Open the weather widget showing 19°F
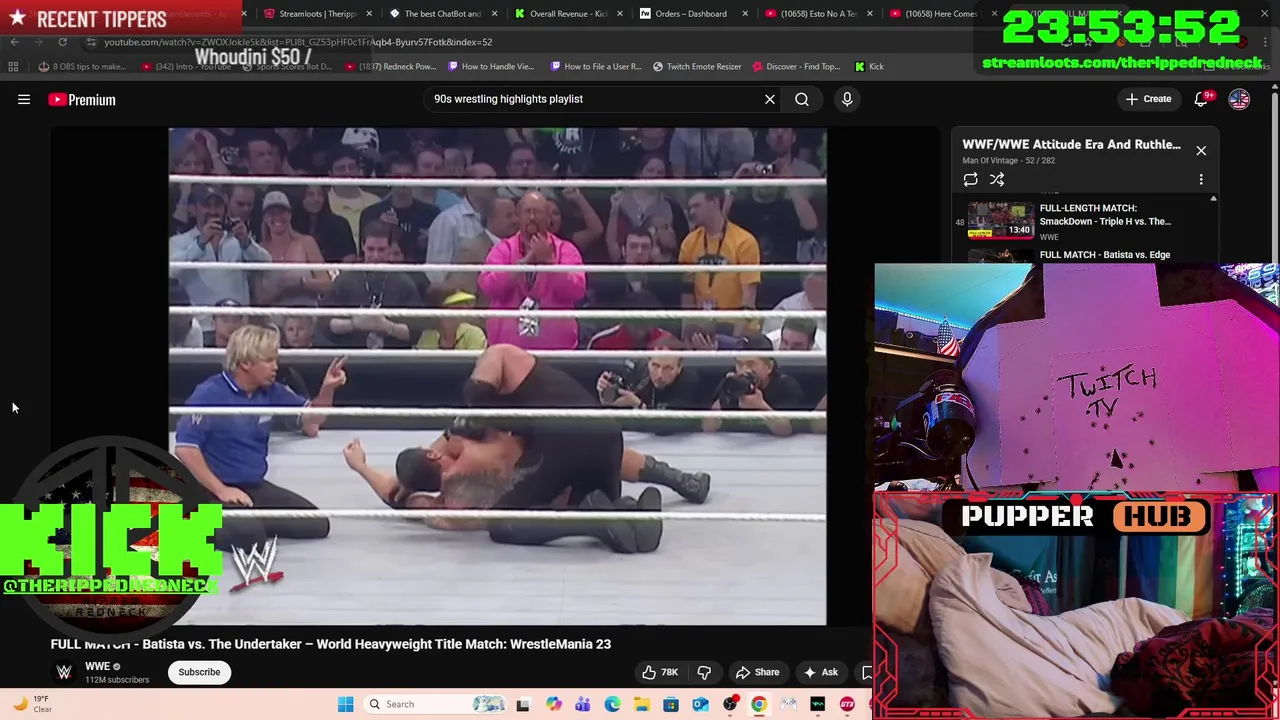 (30, 704)
